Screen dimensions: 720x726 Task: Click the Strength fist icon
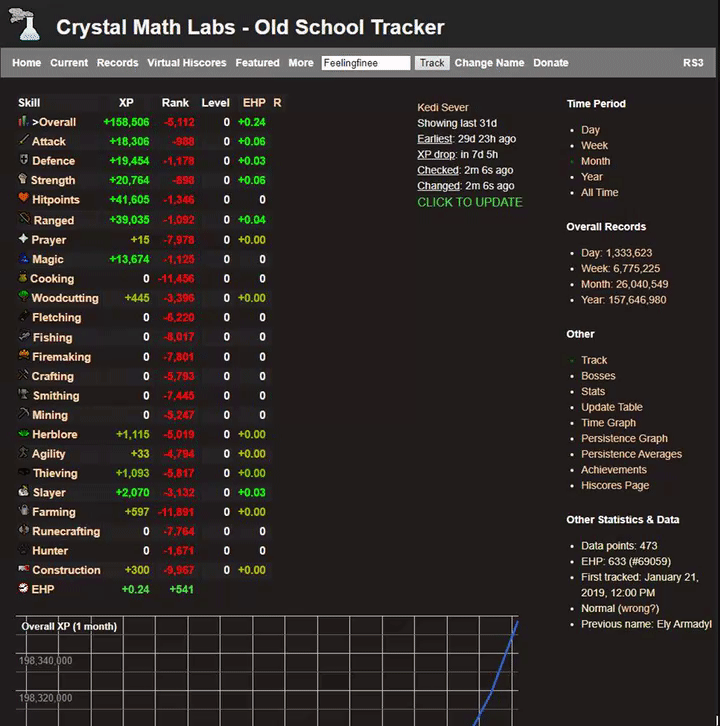click(23, 179)
